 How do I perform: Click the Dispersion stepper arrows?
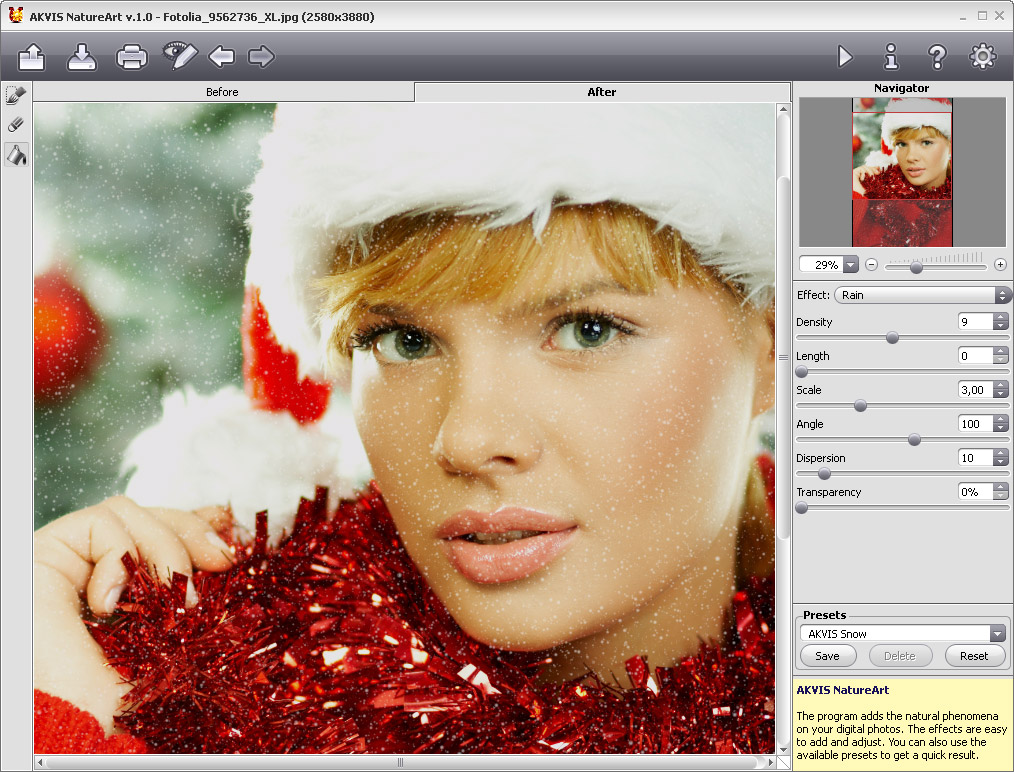click(x=1001, y=458)
